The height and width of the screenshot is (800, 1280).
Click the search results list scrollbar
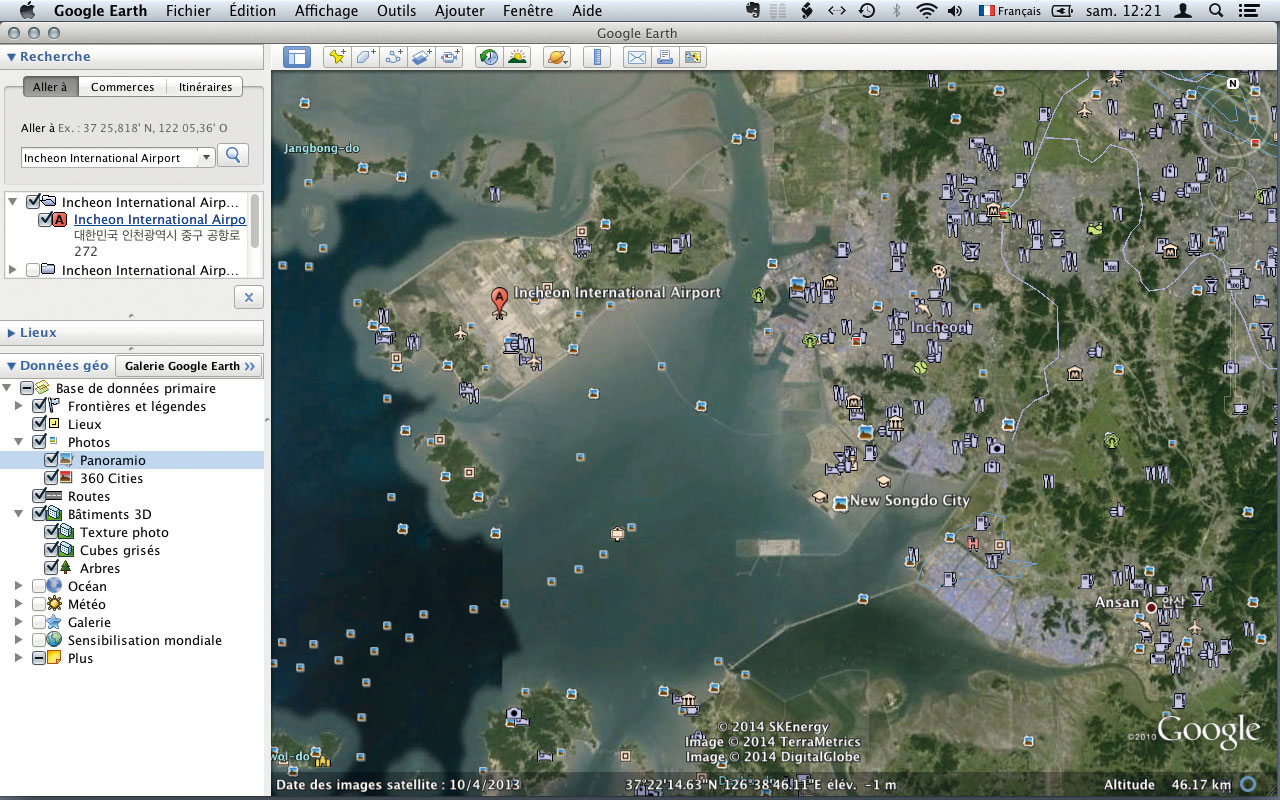coord(255,220)
